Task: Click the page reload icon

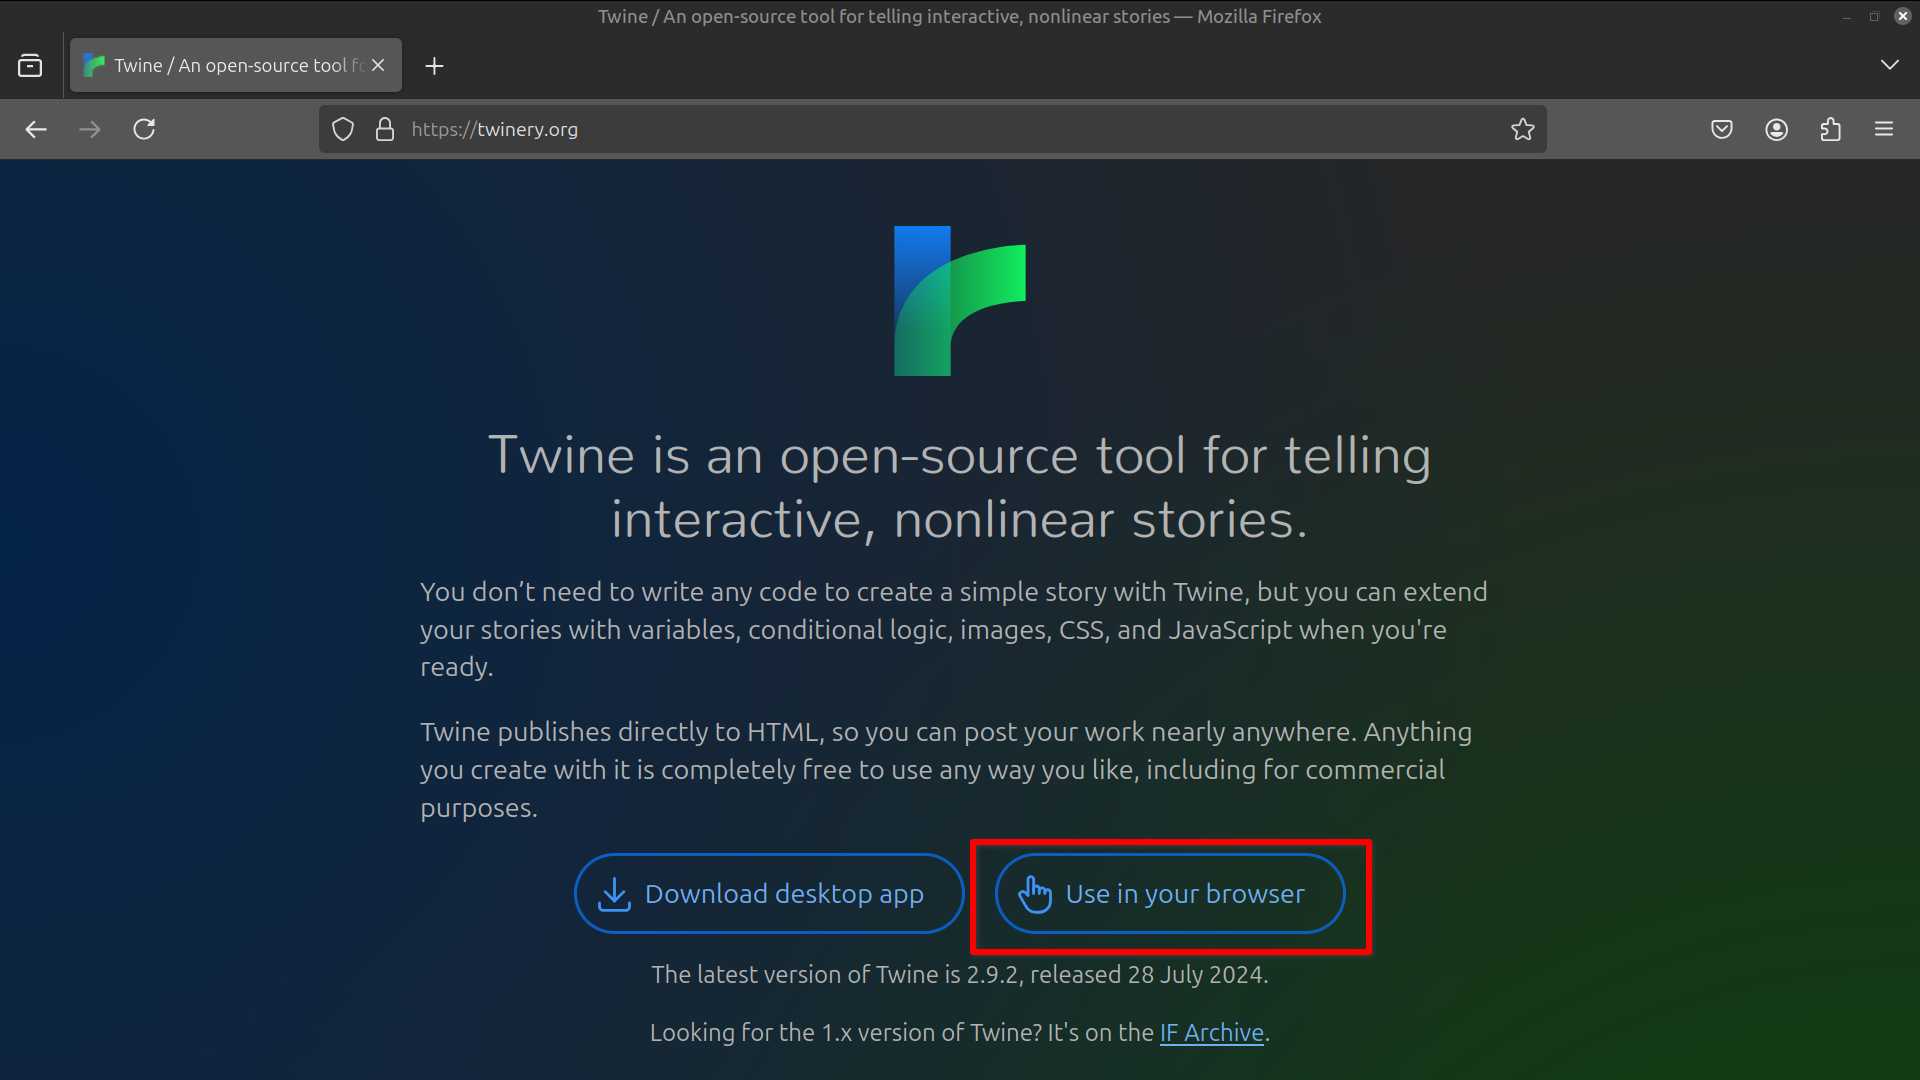Action: click(144, 129)
